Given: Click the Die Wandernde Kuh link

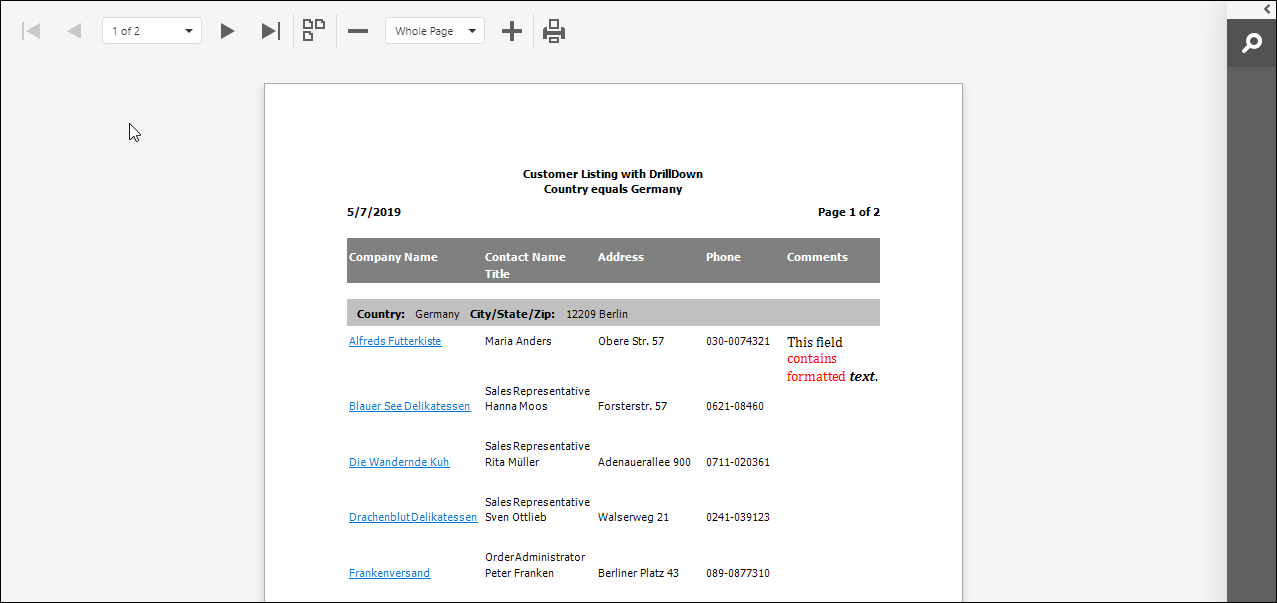Looking at the screenshot, I should (399, 462).
